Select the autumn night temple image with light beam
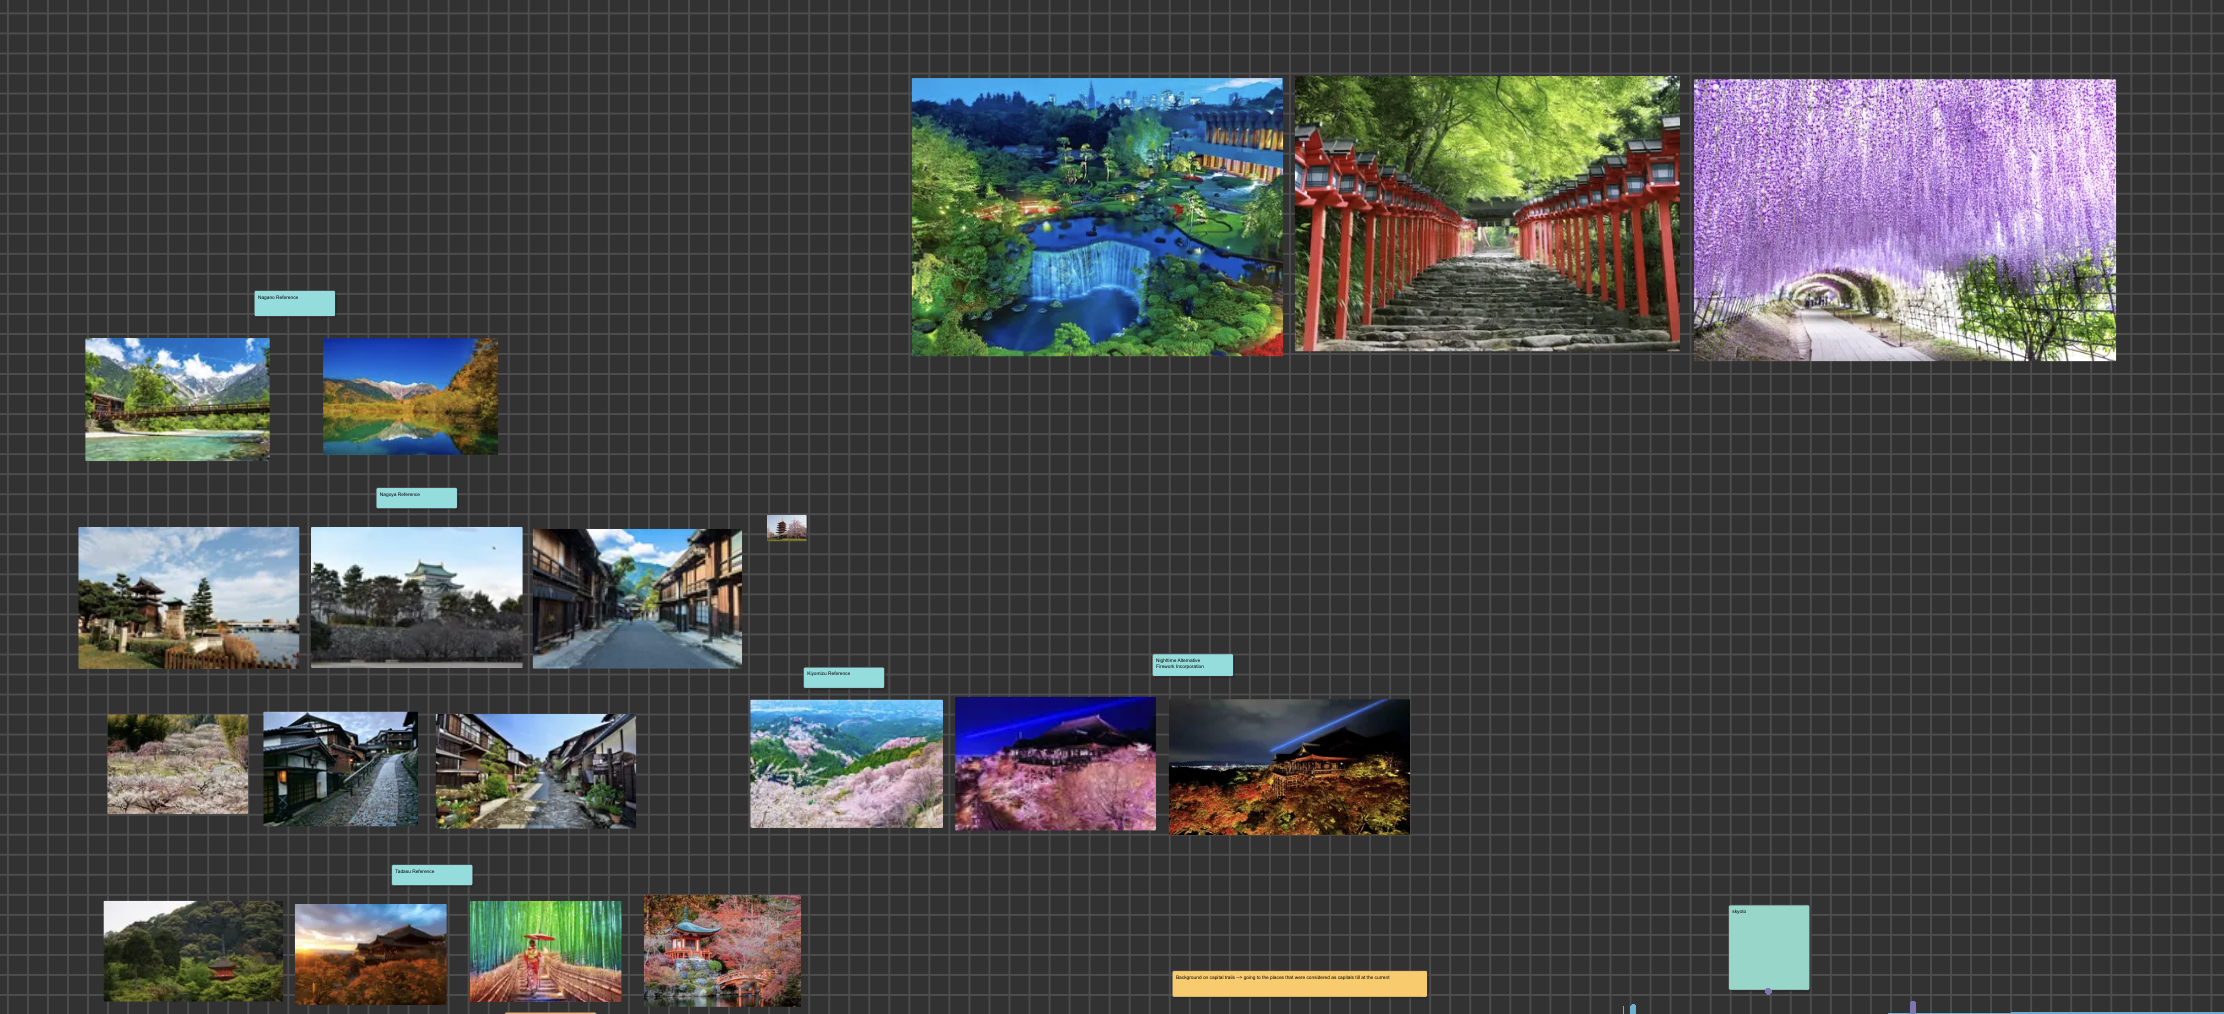Screen dimensions: 2224x1014 point(1289,766)
